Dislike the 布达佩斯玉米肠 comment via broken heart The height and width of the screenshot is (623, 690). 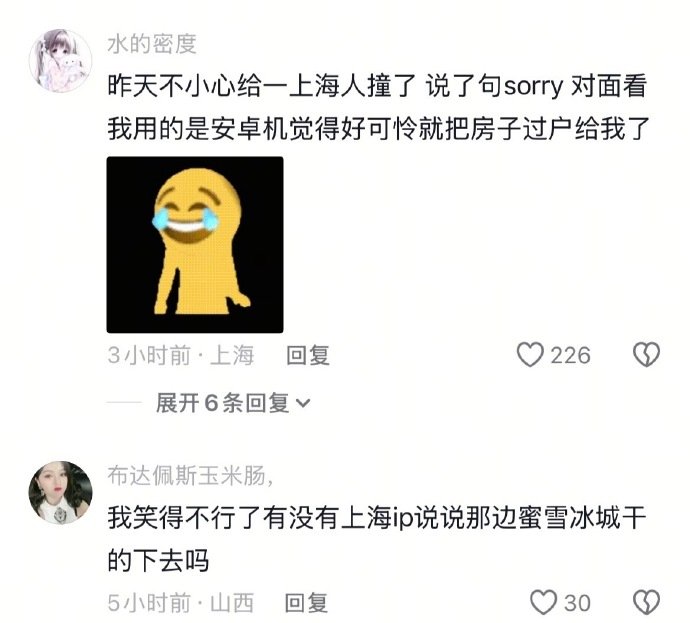pyautogui.click(x=646, y=602)
